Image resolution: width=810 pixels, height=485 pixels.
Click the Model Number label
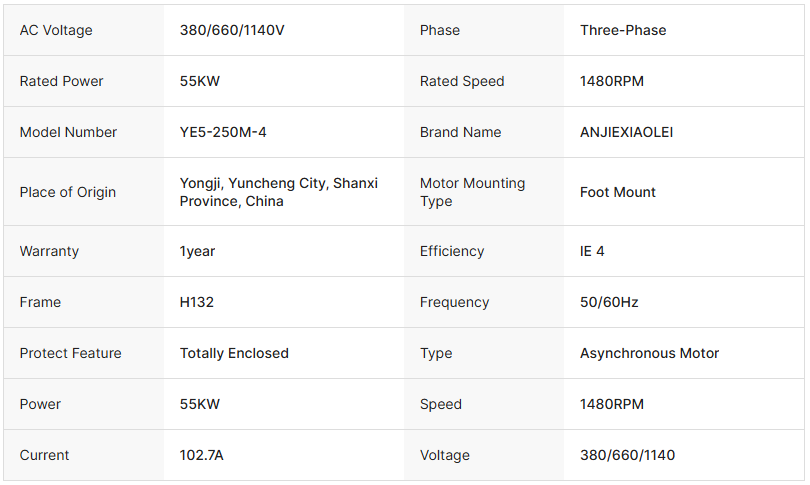pyautogui.click(x=68, y=132)
